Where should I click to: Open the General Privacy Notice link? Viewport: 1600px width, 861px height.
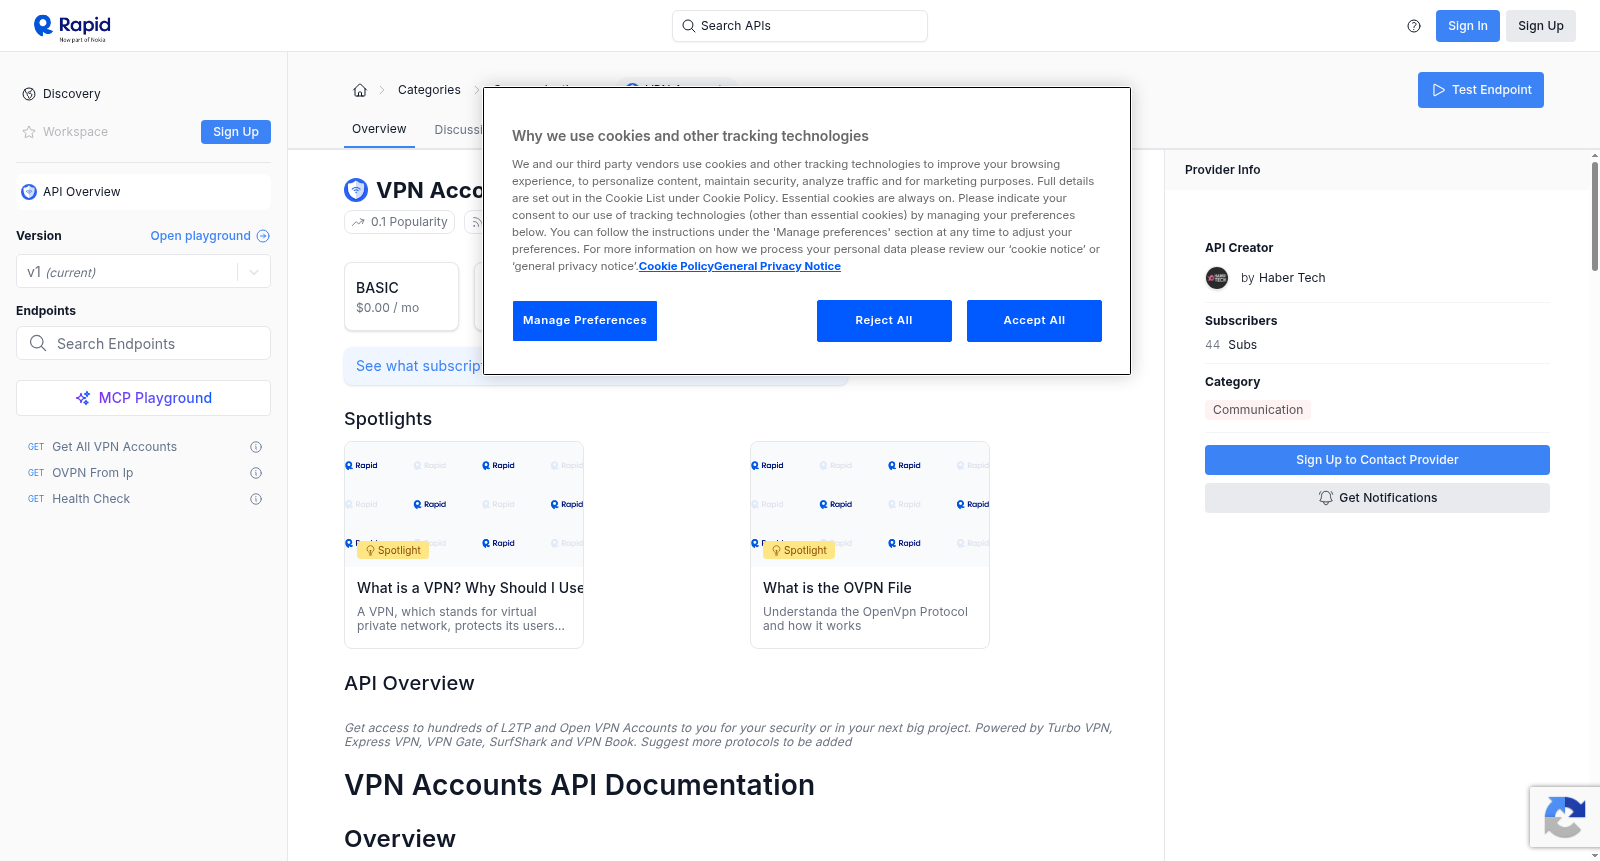(777, 266)
